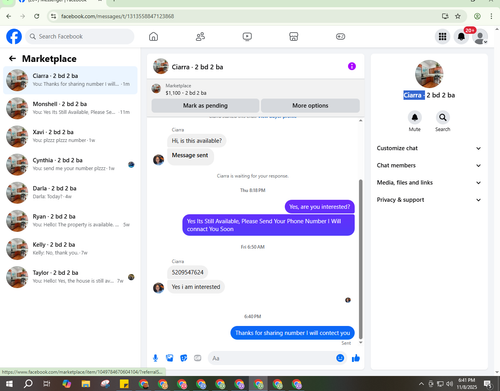500x391 pixels.
Task: Open File Explorer from the taskbar
Action: (86, 384)
